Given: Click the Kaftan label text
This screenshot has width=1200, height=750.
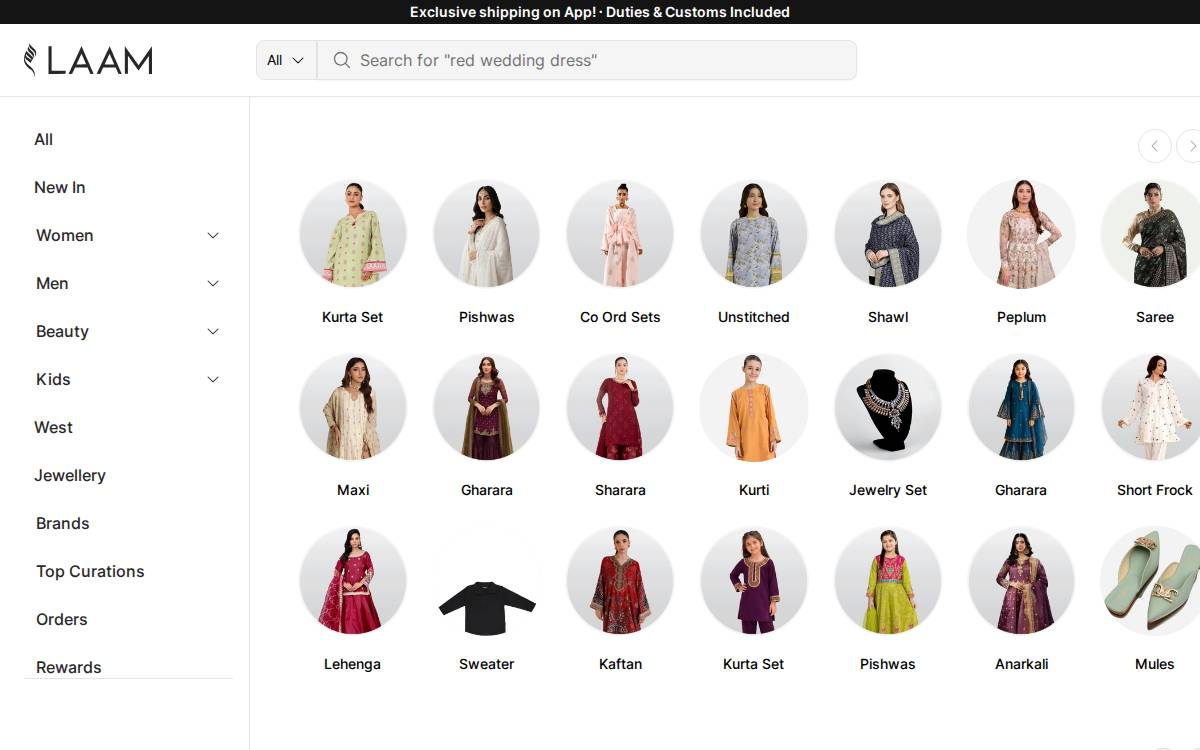Looking at the screenshot, I should click(620, 664).
